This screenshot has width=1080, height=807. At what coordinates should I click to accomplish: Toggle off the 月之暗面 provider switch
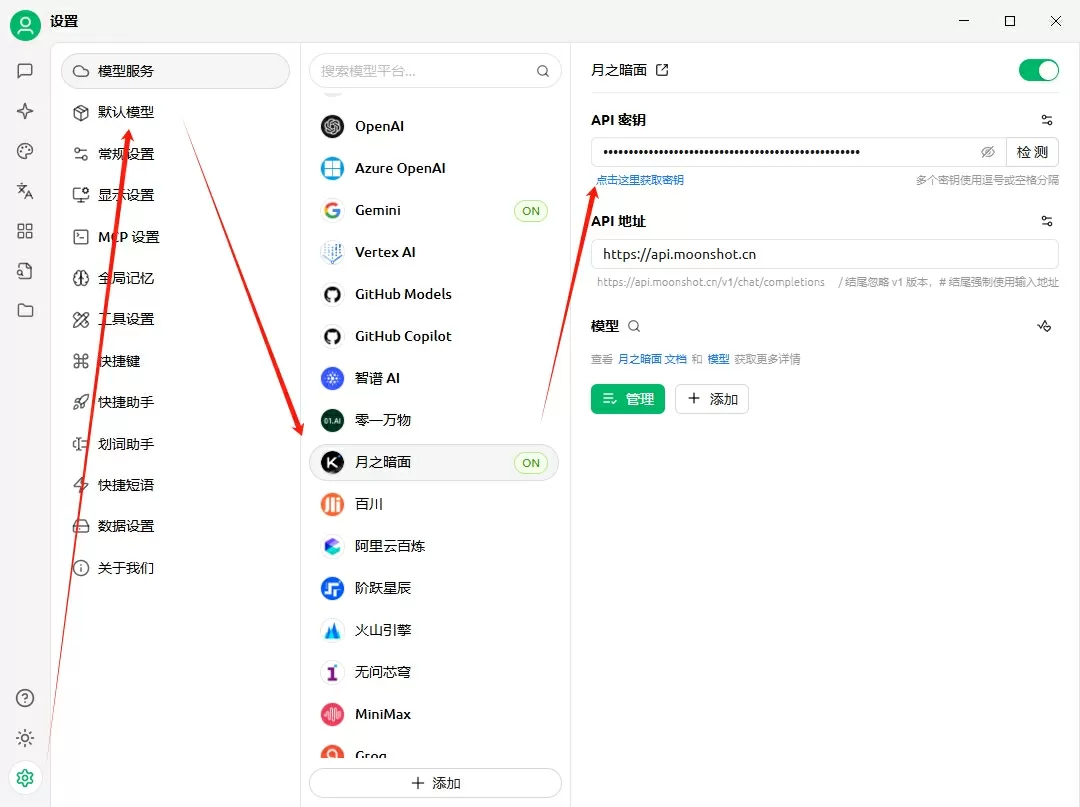click(x=1038, y=70)
